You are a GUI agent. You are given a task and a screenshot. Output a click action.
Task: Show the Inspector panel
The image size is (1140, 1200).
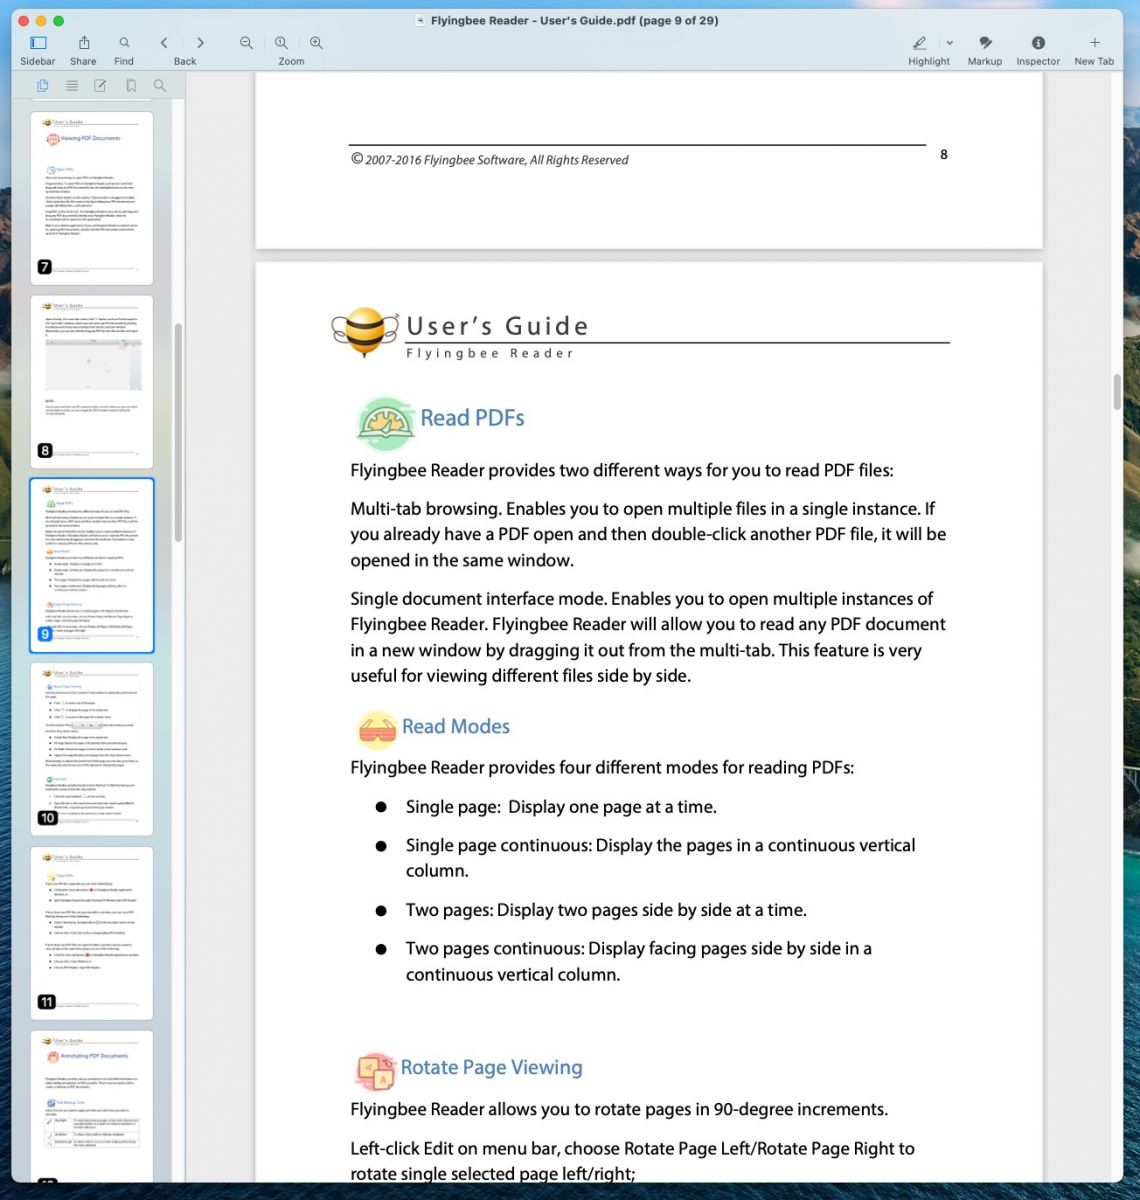pos(1038,43)
